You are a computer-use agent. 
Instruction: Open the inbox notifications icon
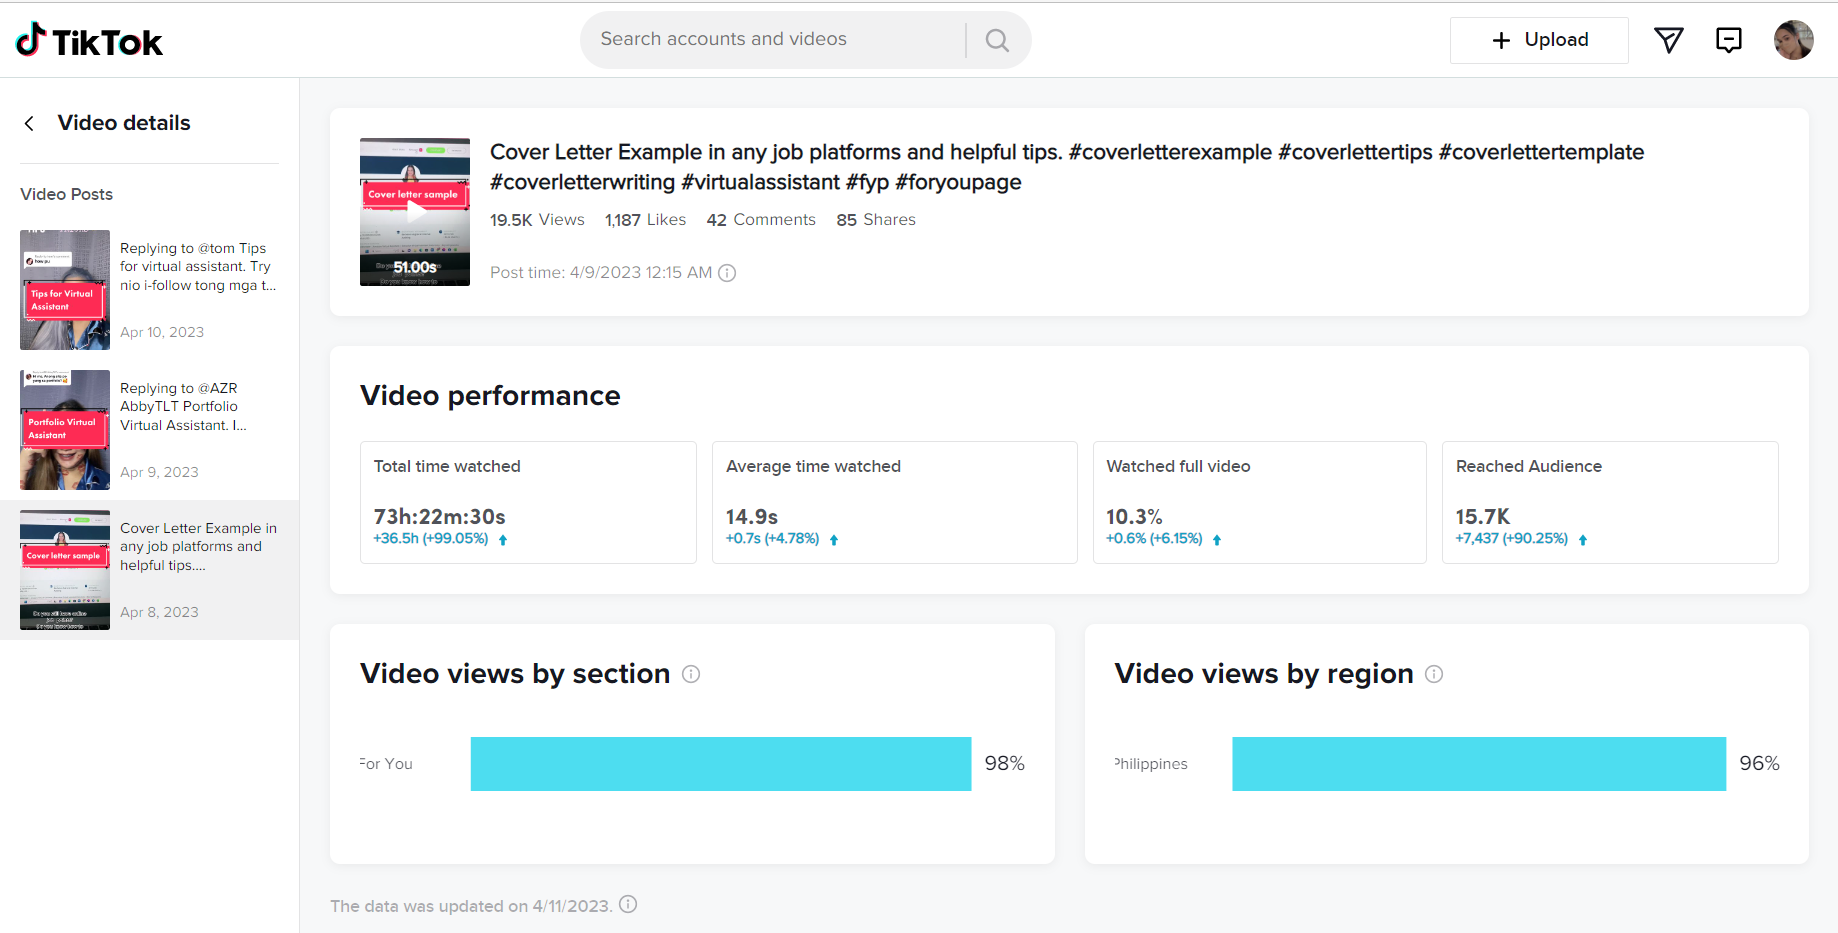pyautogui.click(x=1728, y=40)
